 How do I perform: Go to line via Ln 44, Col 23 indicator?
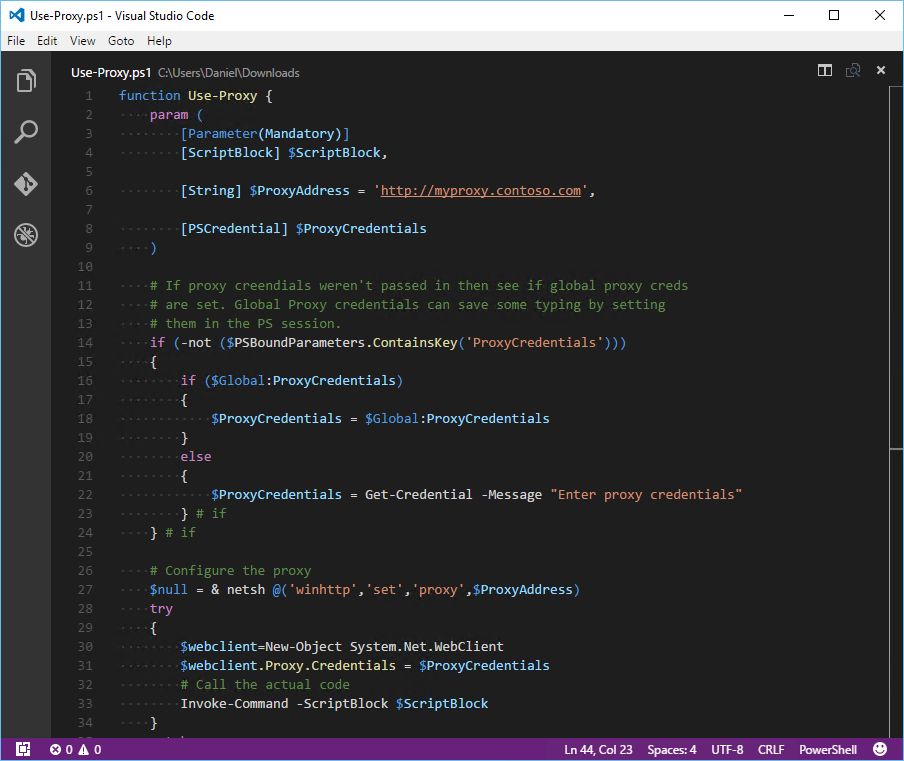pyautogui.click(x=598, y=749)
